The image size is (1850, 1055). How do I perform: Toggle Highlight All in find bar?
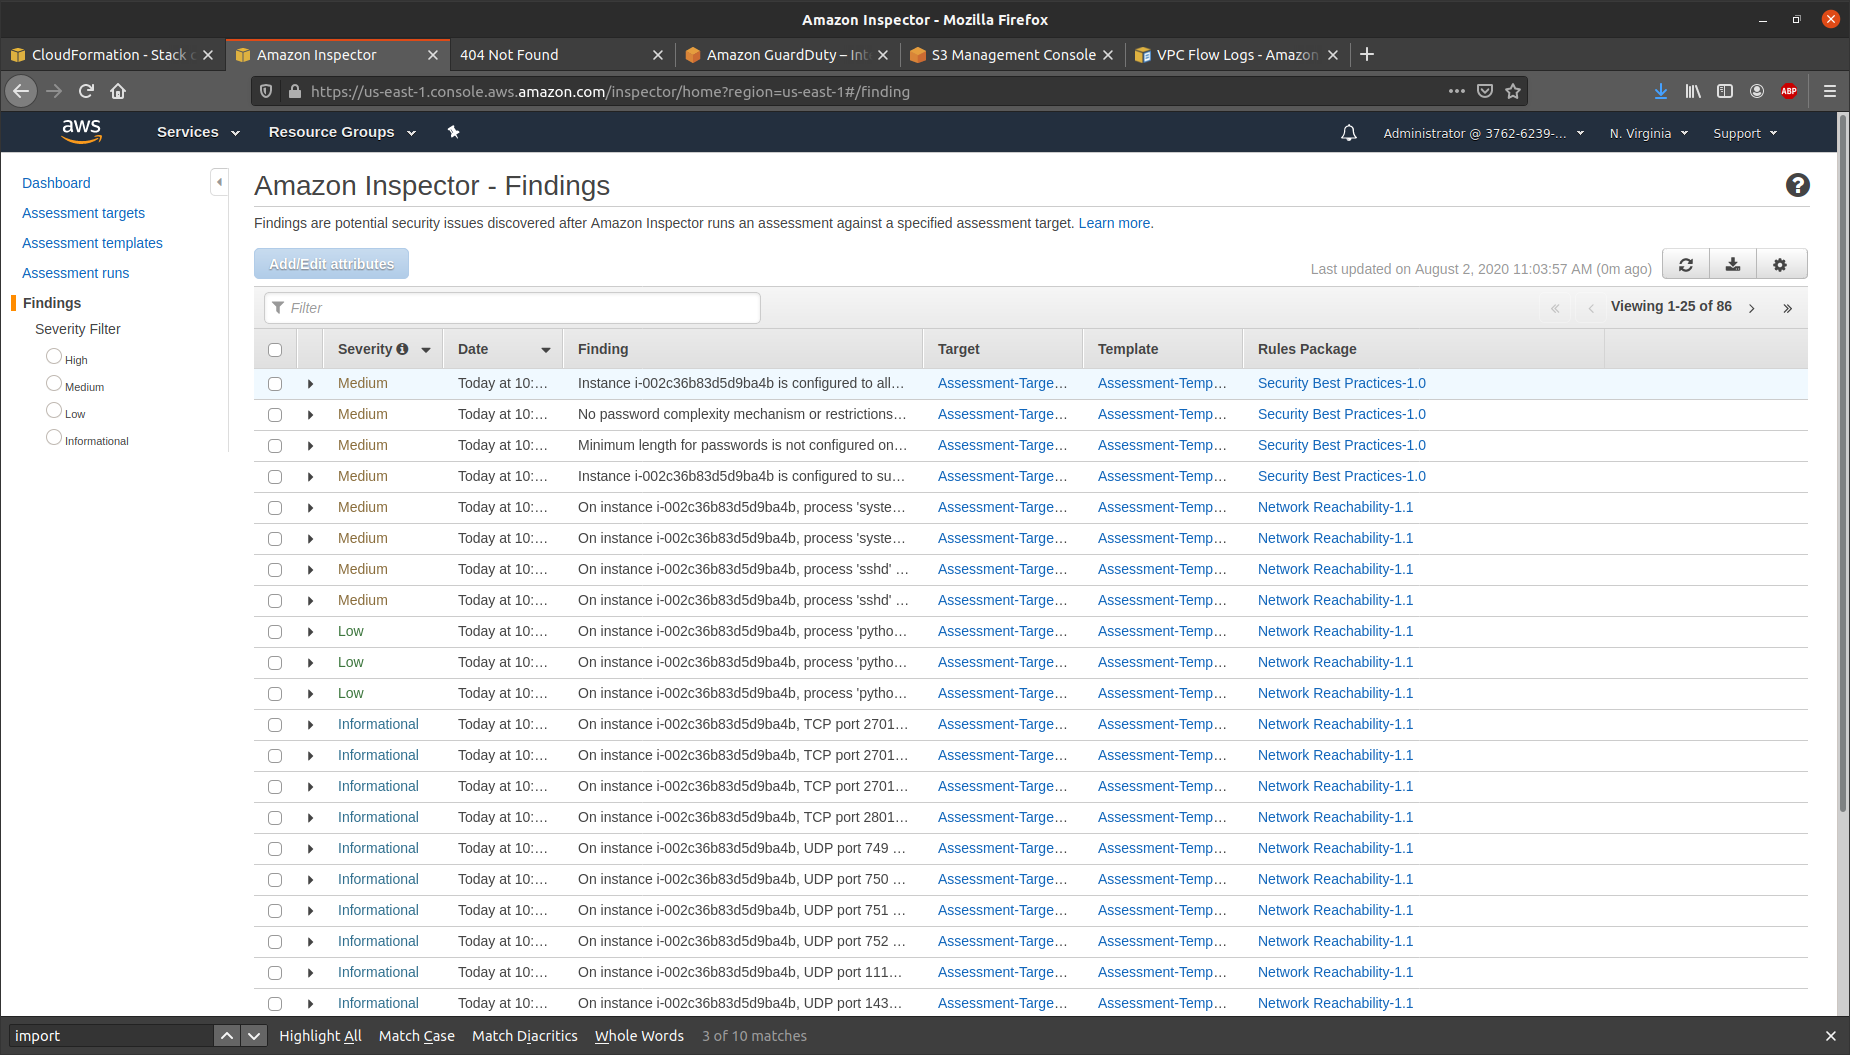coord(320,1036)
